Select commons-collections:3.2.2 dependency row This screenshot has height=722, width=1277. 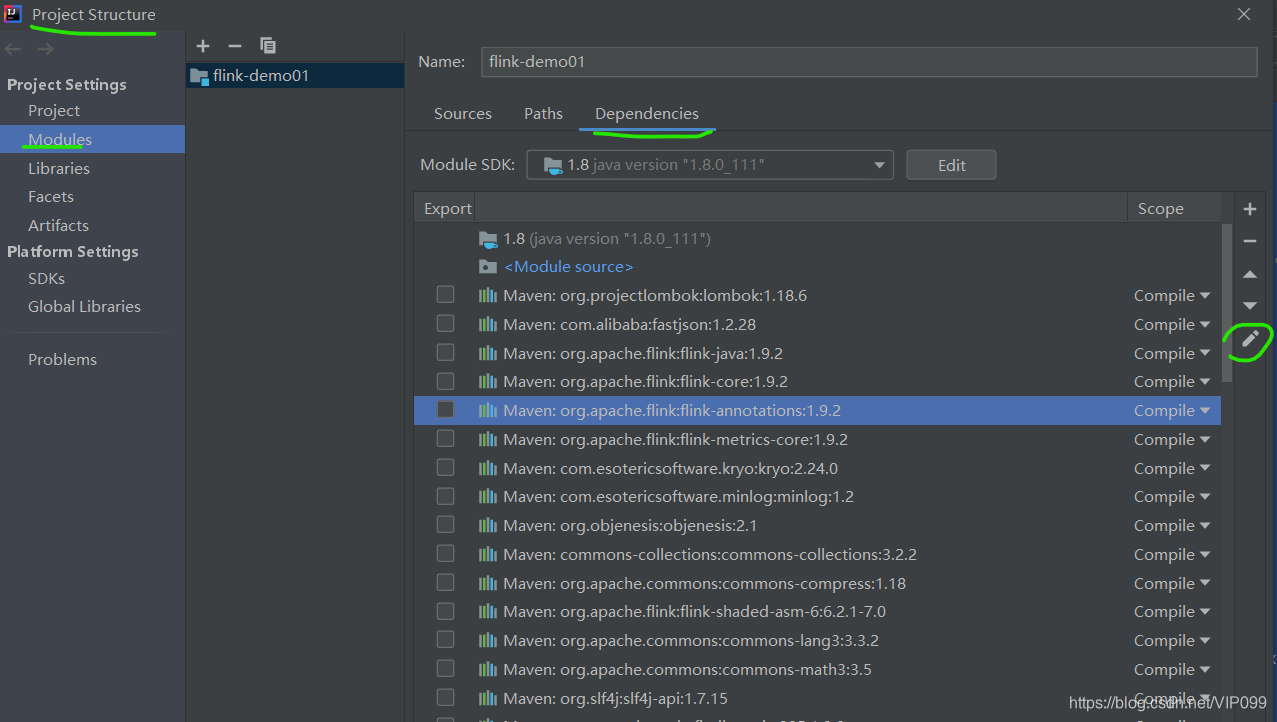(817, 554)
